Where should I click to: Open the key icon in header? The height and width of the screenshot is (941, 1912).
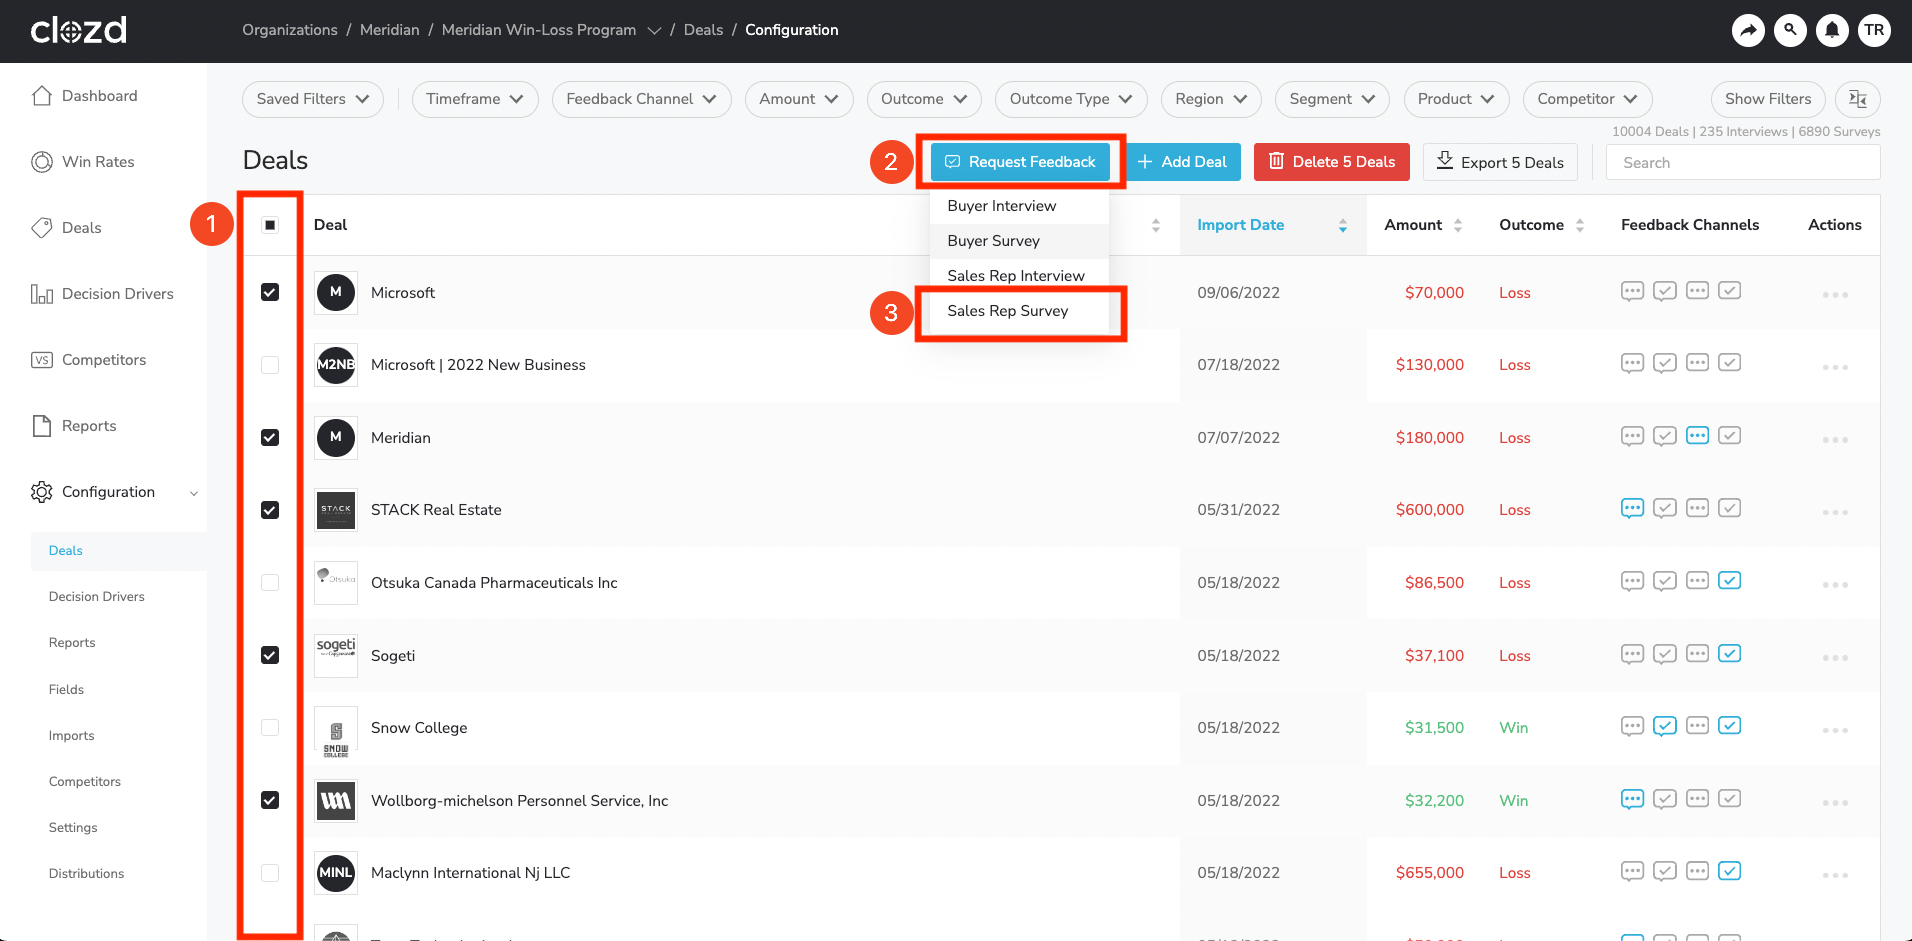pyautogui.click(x=1790, y=30)
